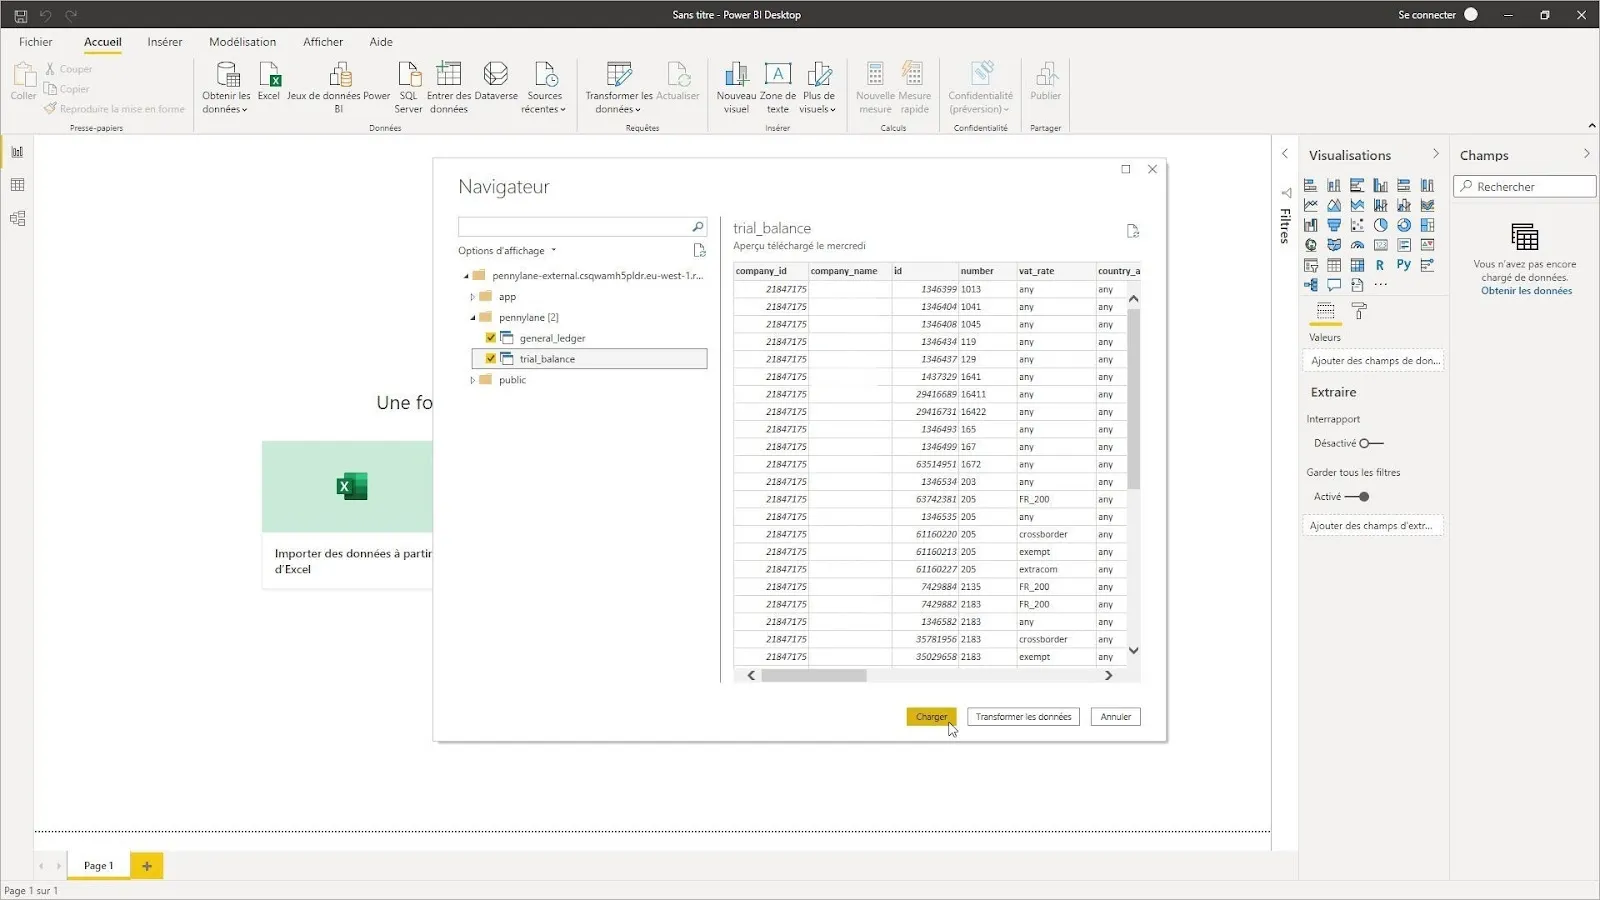Screen dimensions: 1600x900
Task: Open Entrer des données table editor
Action: pyautogui.click(x=449, y=87)
